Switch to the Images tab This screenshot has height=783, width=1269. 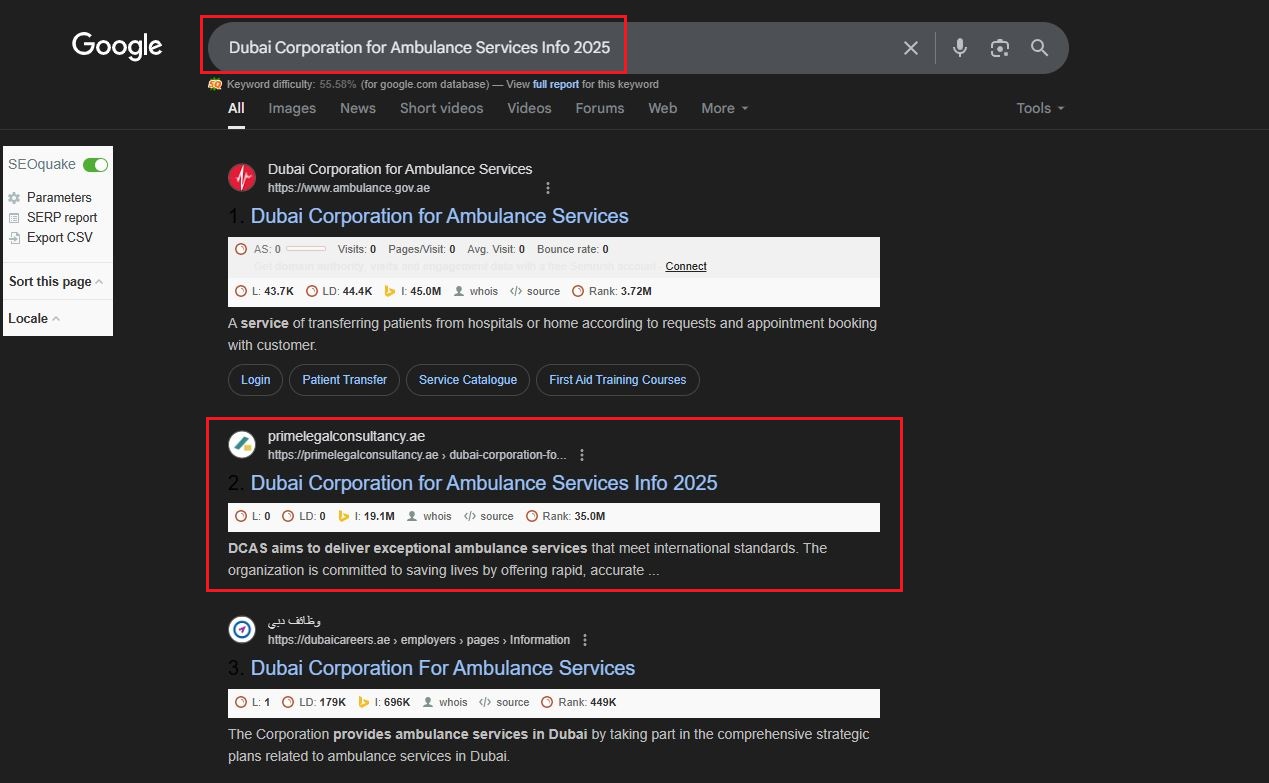pos(292,108)
